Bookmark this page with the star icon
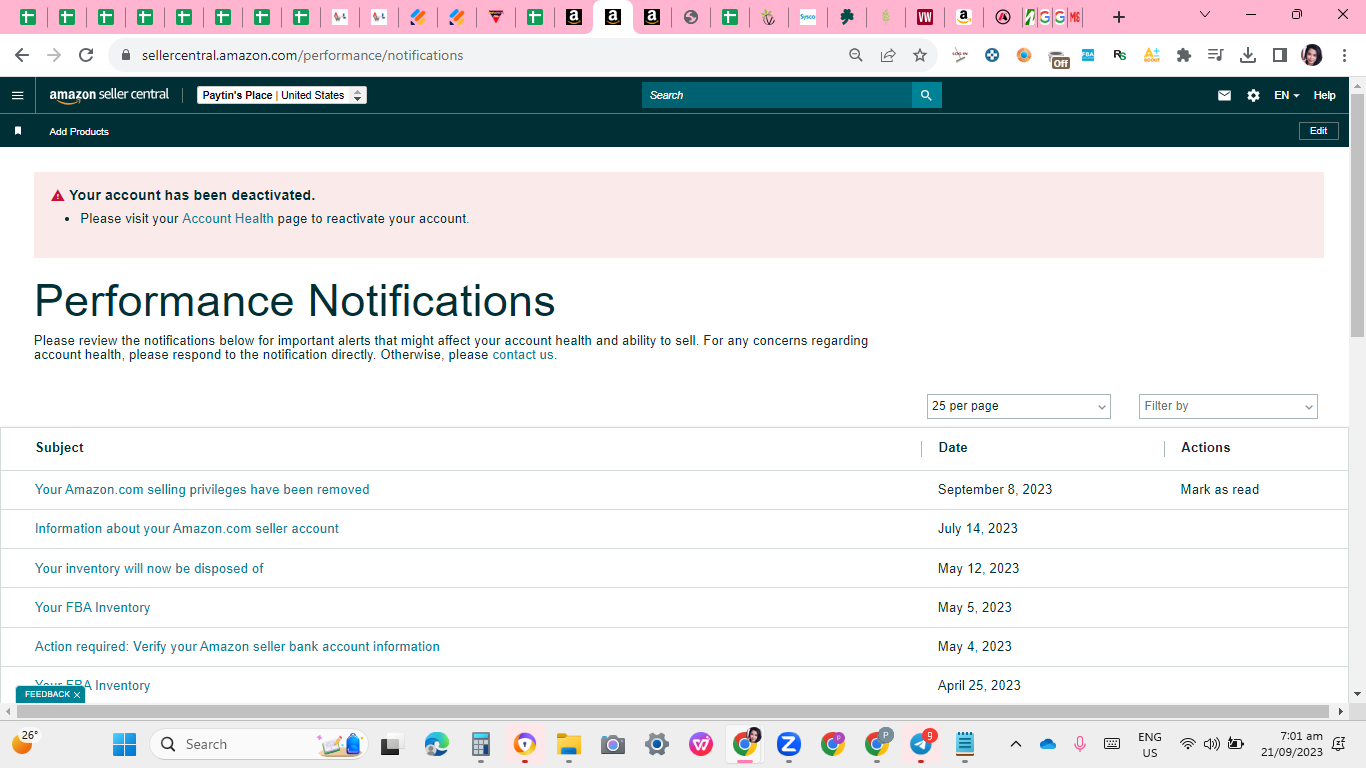Viewport: 1366px width, 768px height. [x=920, y=55]
